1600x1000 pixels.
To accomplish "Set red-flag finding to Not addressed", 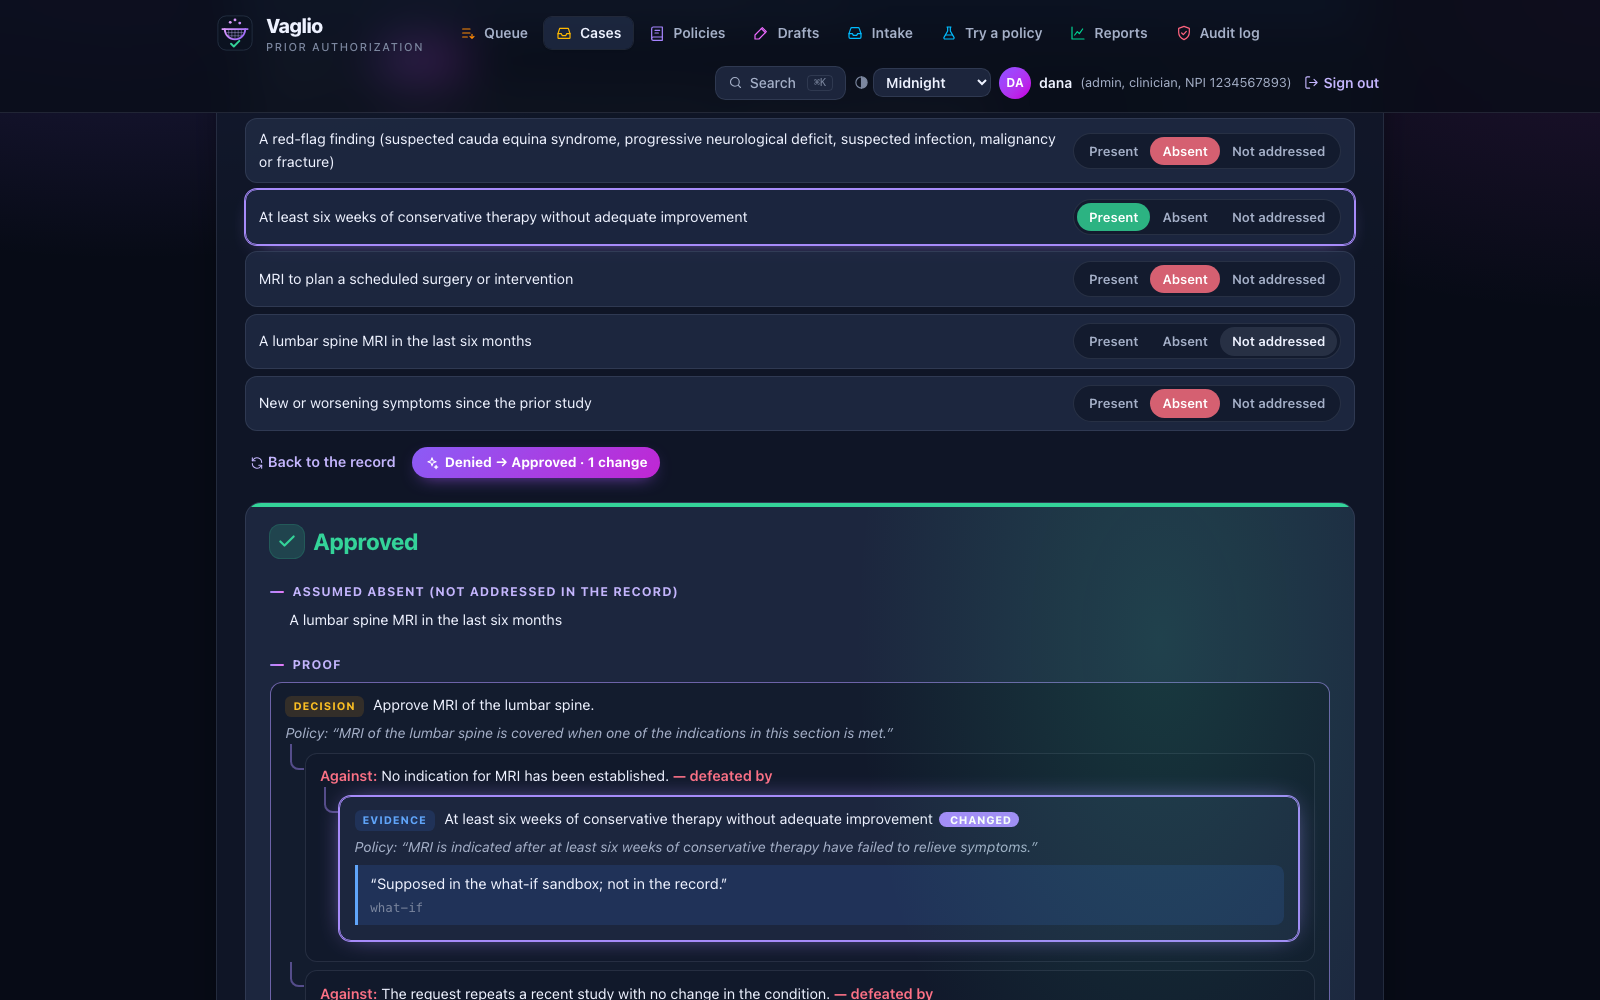I will 1278,151.
